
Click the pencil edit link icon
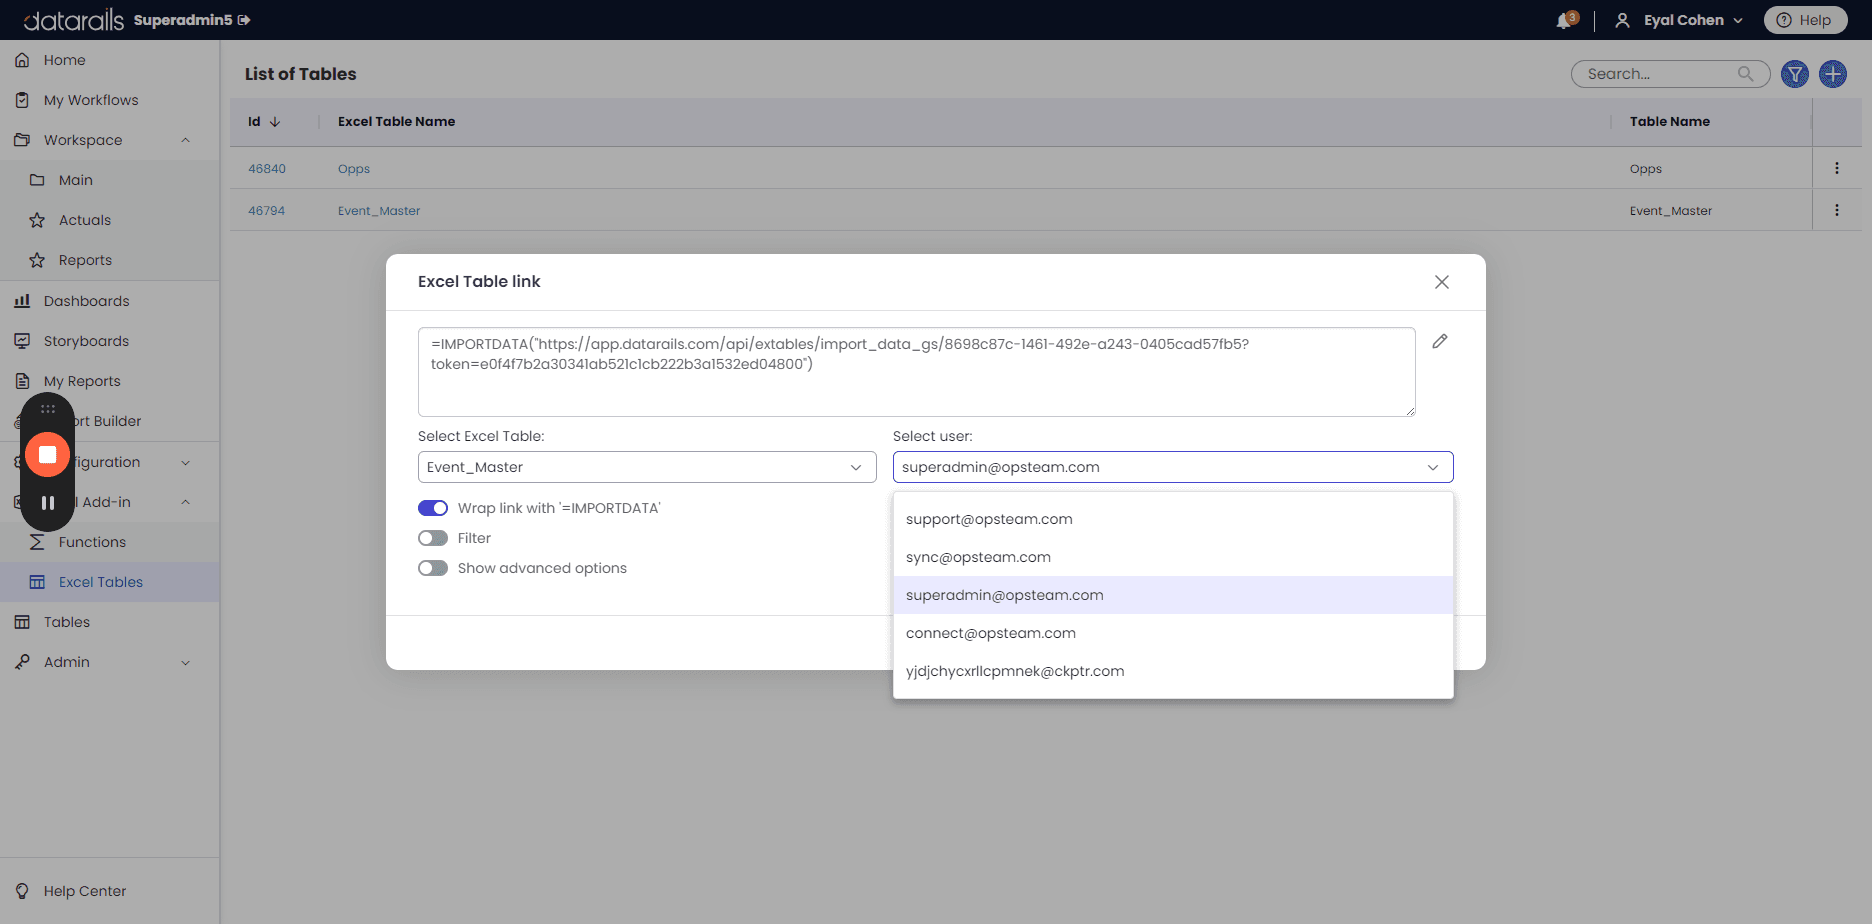click(1440, 341)
